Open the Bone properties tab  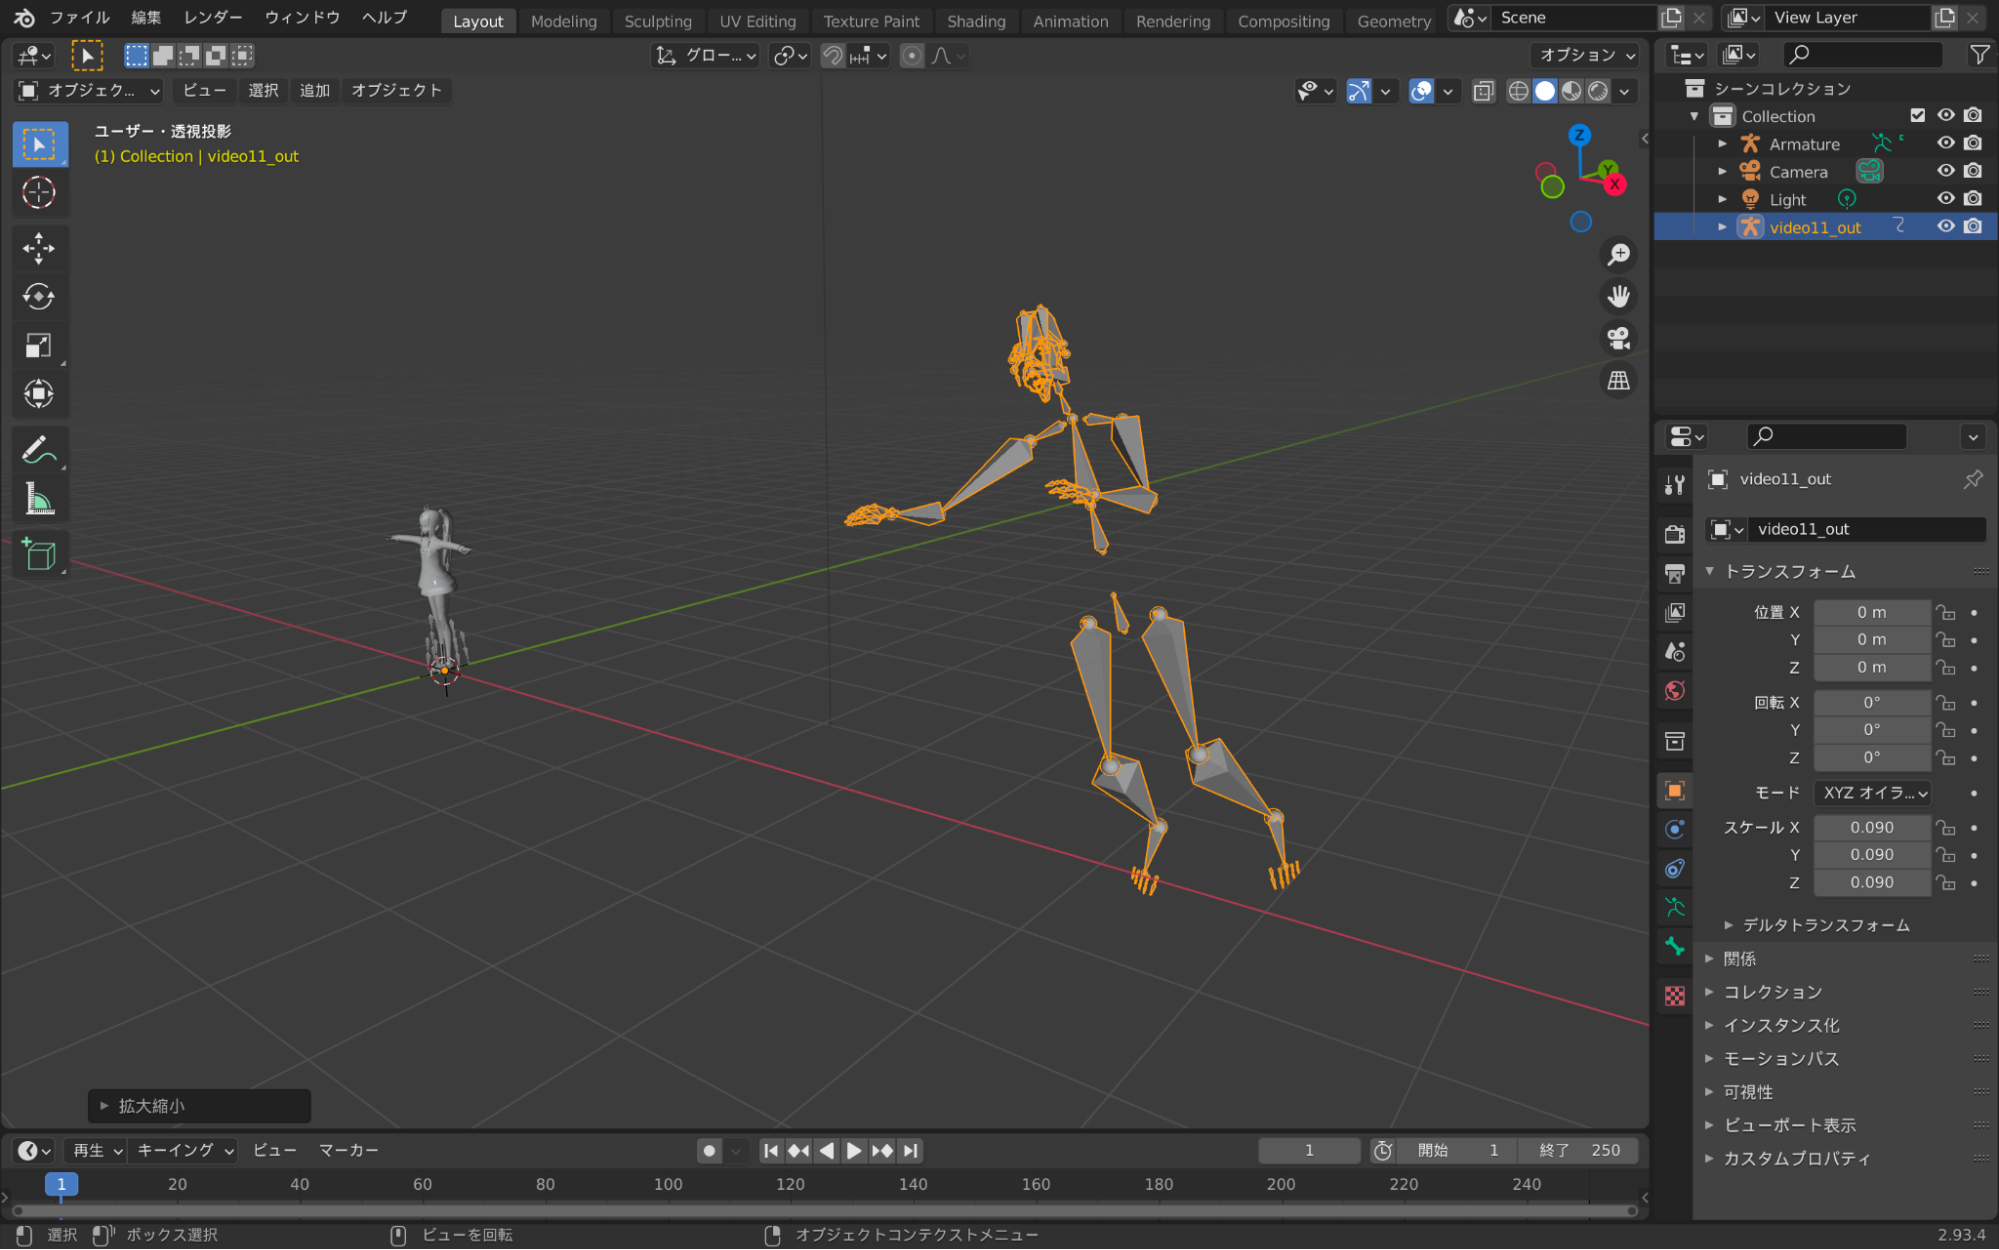coord(1675,946)
